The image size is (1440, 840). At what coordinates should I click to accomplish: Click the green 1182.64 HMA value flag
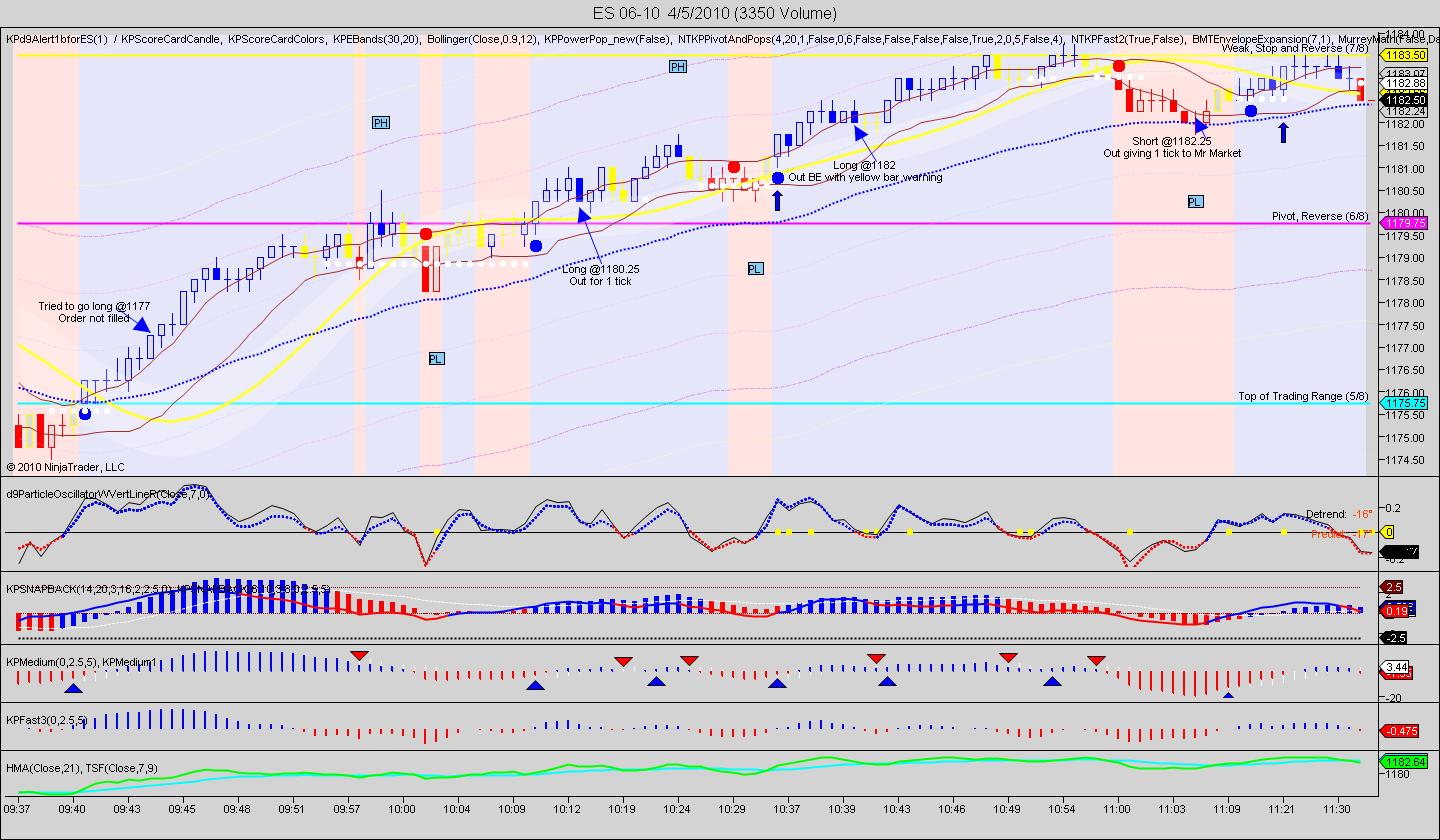(x=1404, y=761)
